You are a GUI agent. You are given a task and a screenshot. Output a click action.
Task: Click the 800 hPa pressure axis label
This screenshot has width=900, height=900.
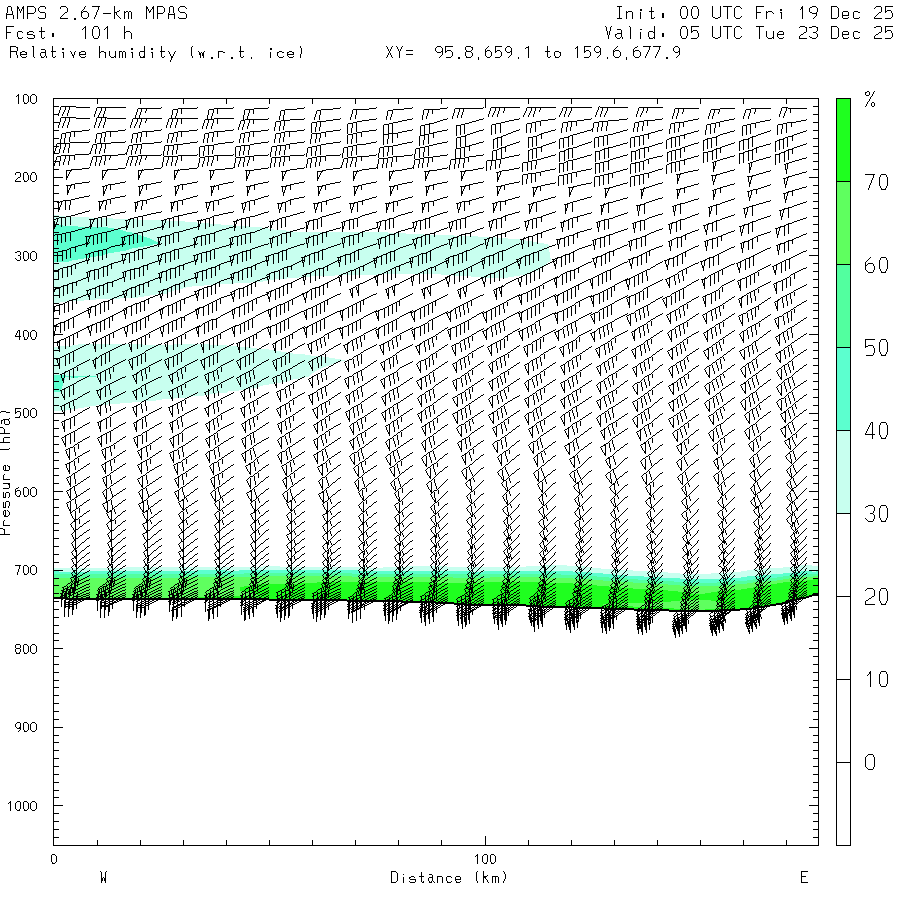pos(26,649)
